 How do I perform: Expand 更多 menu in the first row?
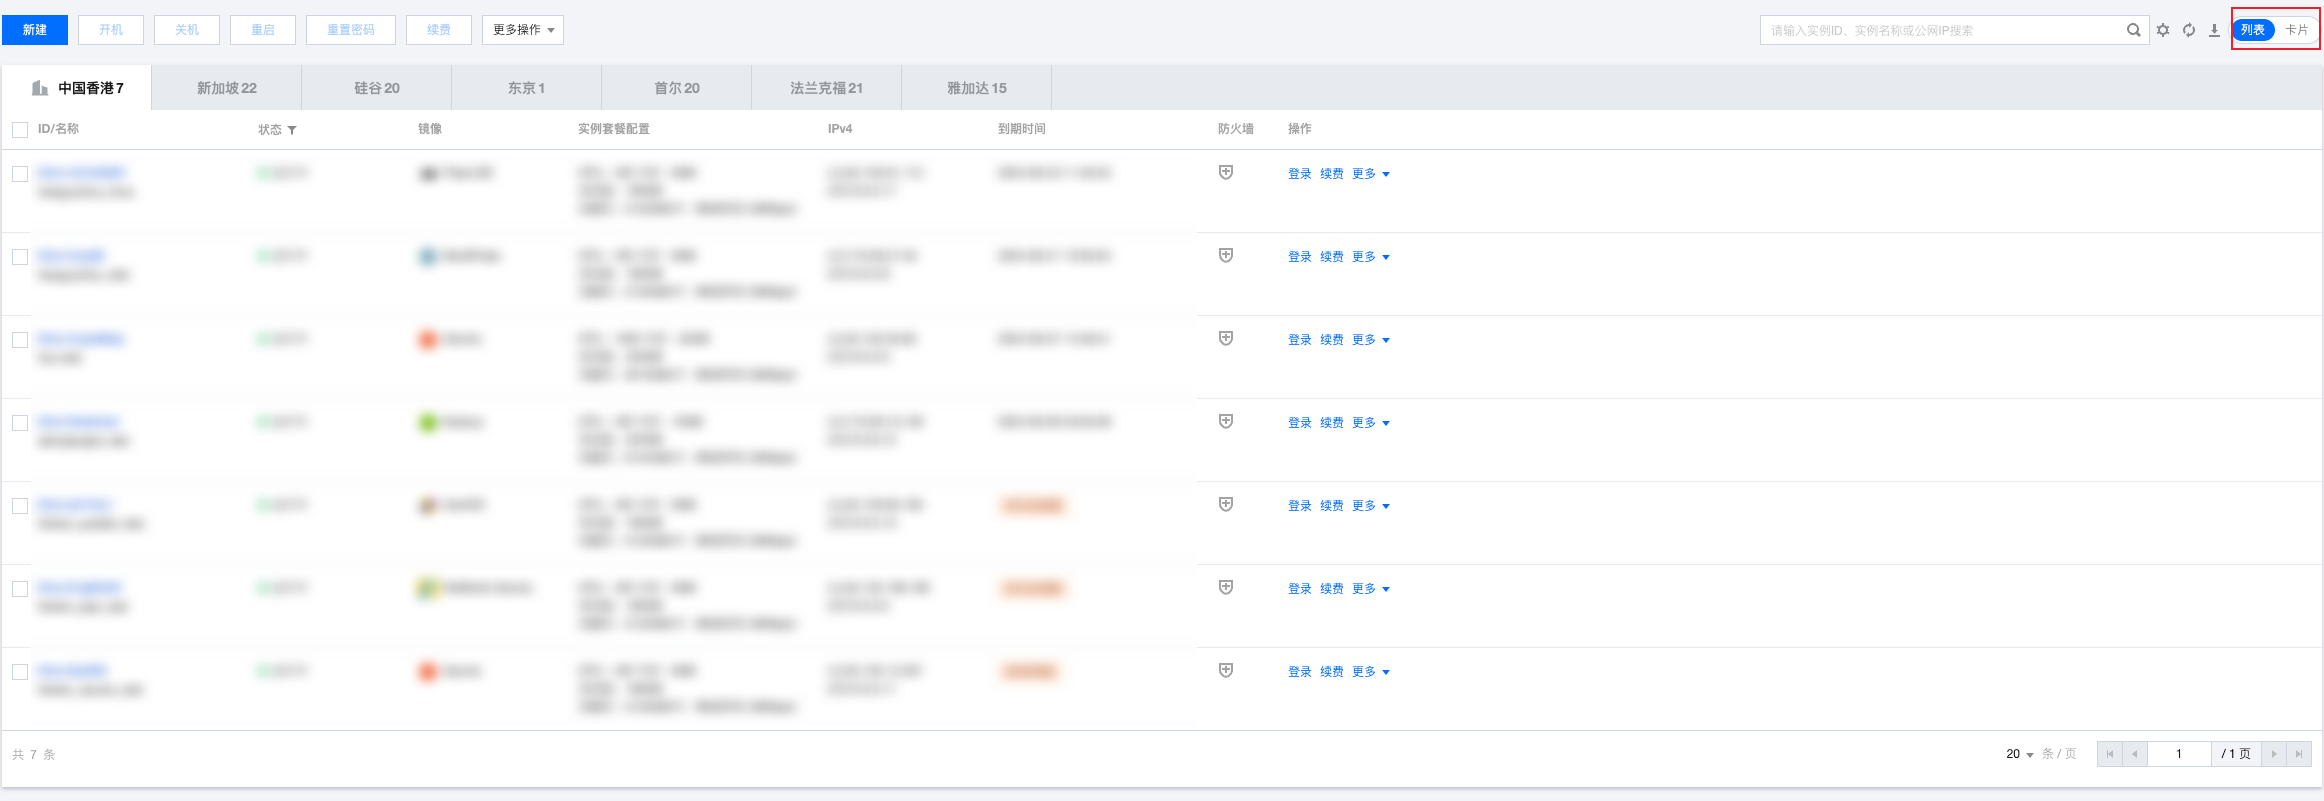pos(1370,174)
